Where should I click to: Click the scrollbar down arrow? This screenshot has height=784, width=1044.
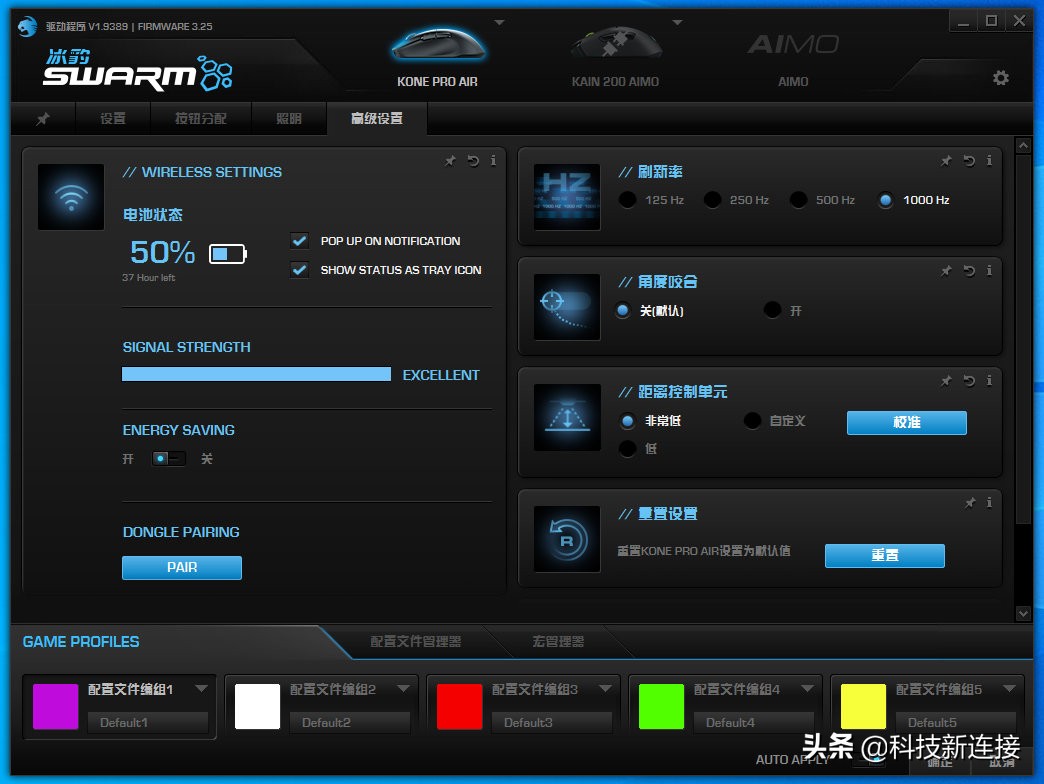[1023, 613]
